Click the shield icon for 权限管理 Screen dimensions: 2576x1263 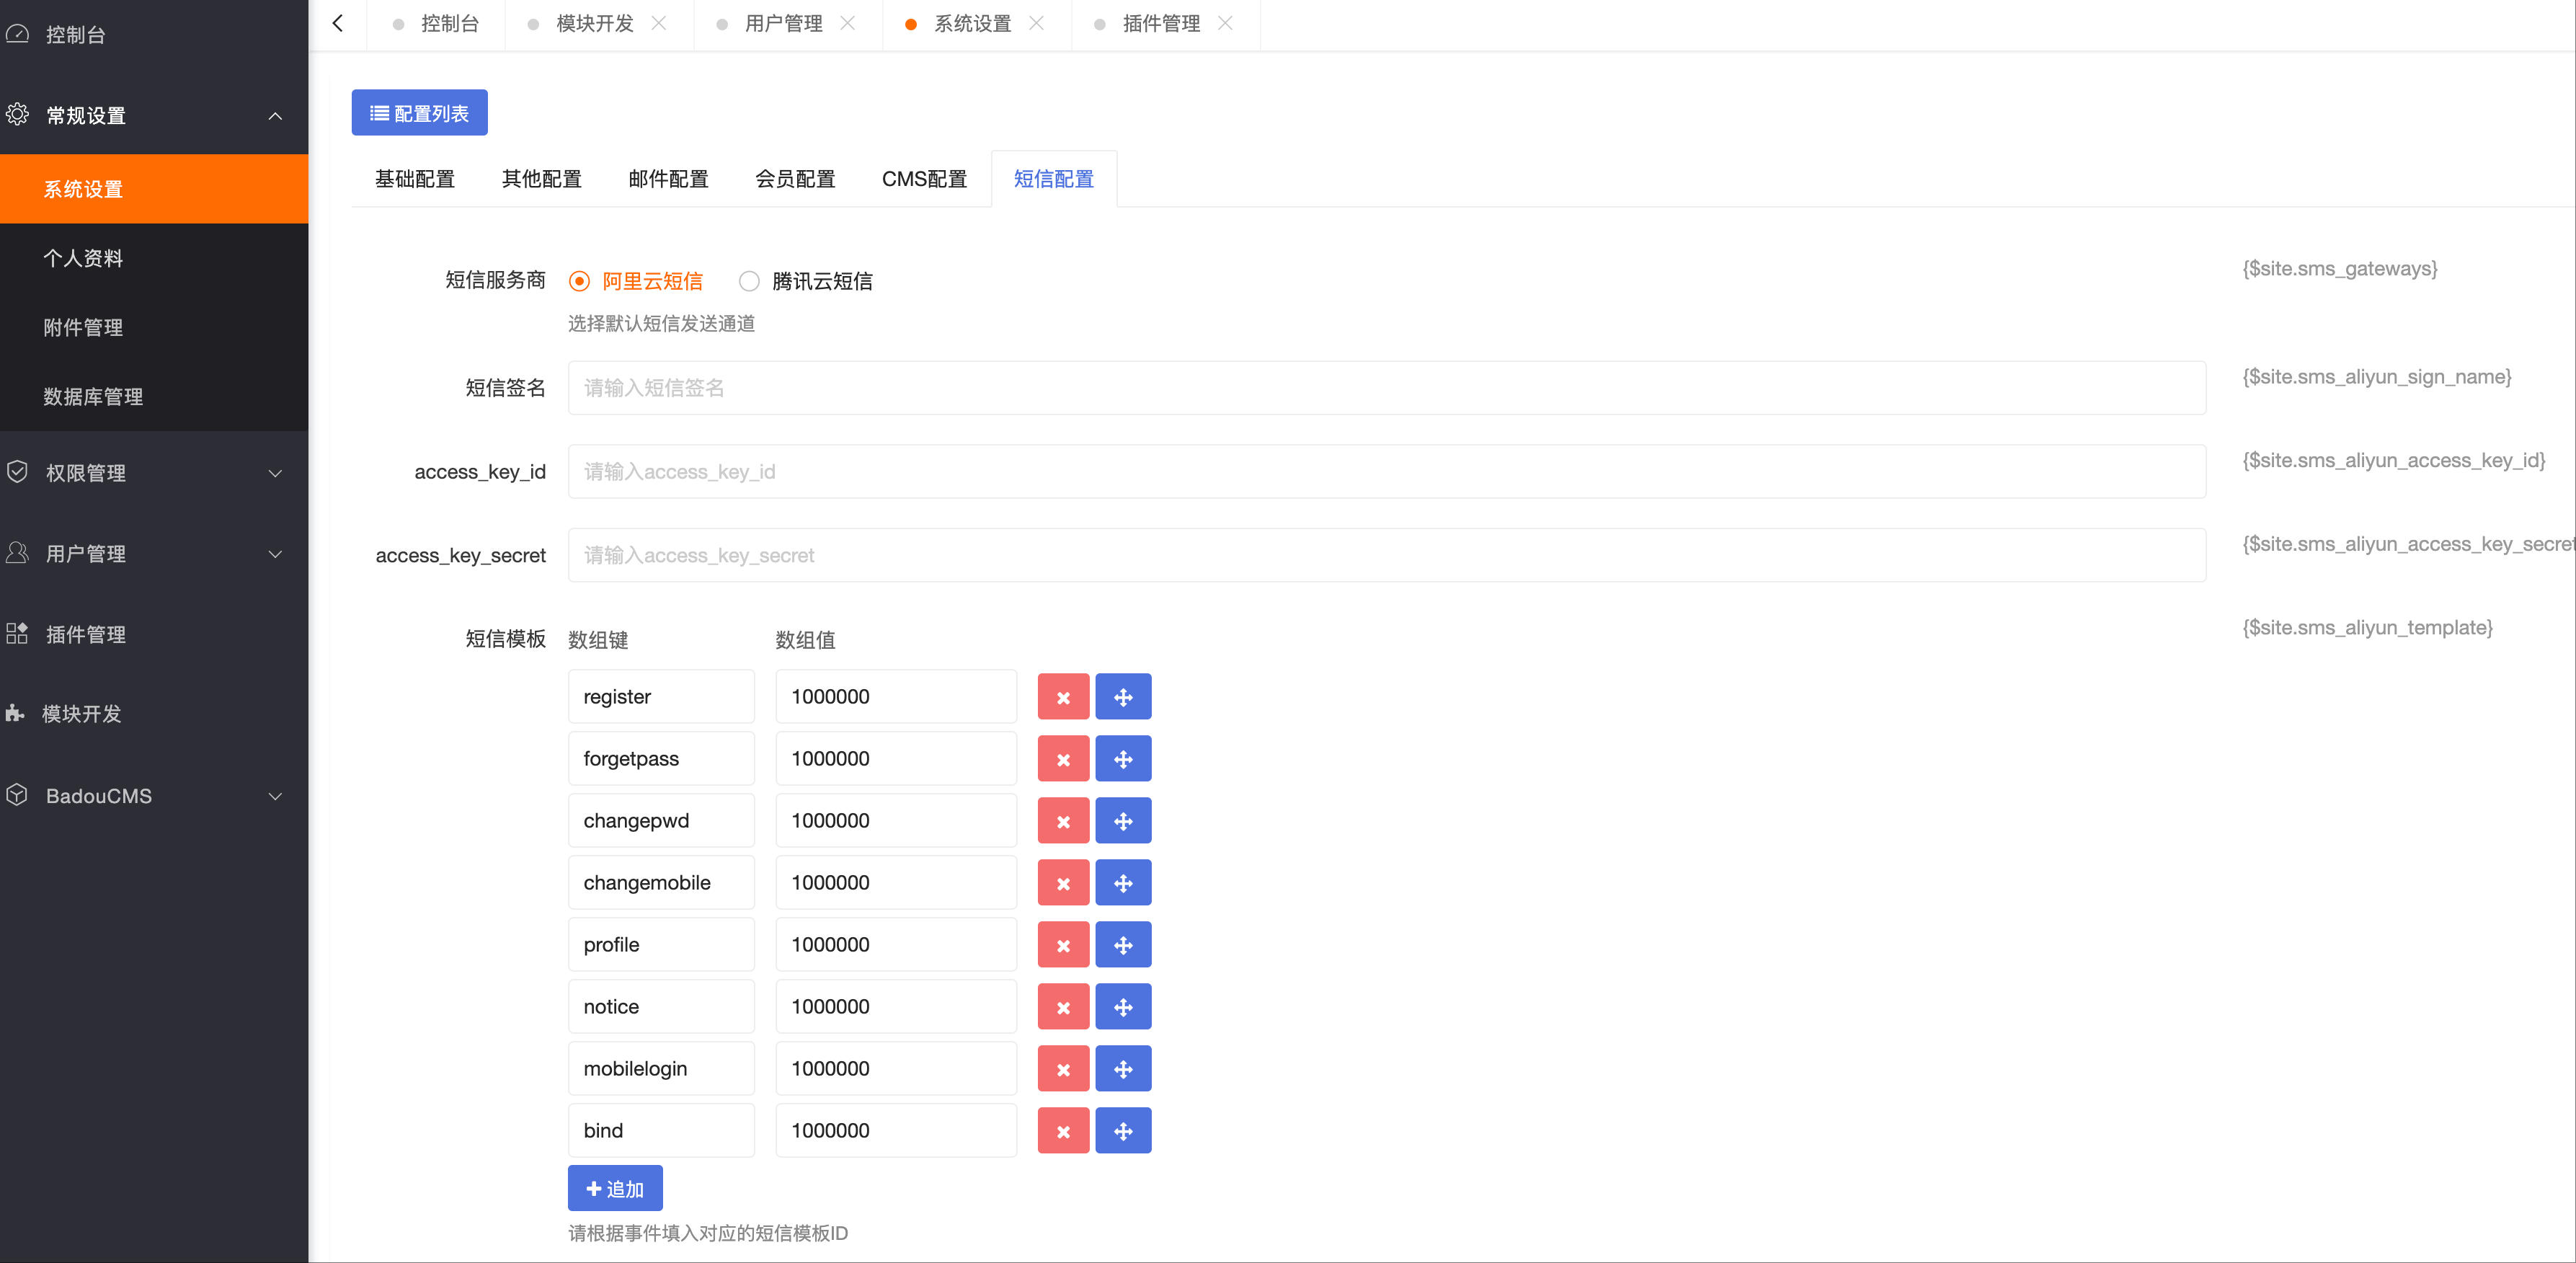(17, 473)
